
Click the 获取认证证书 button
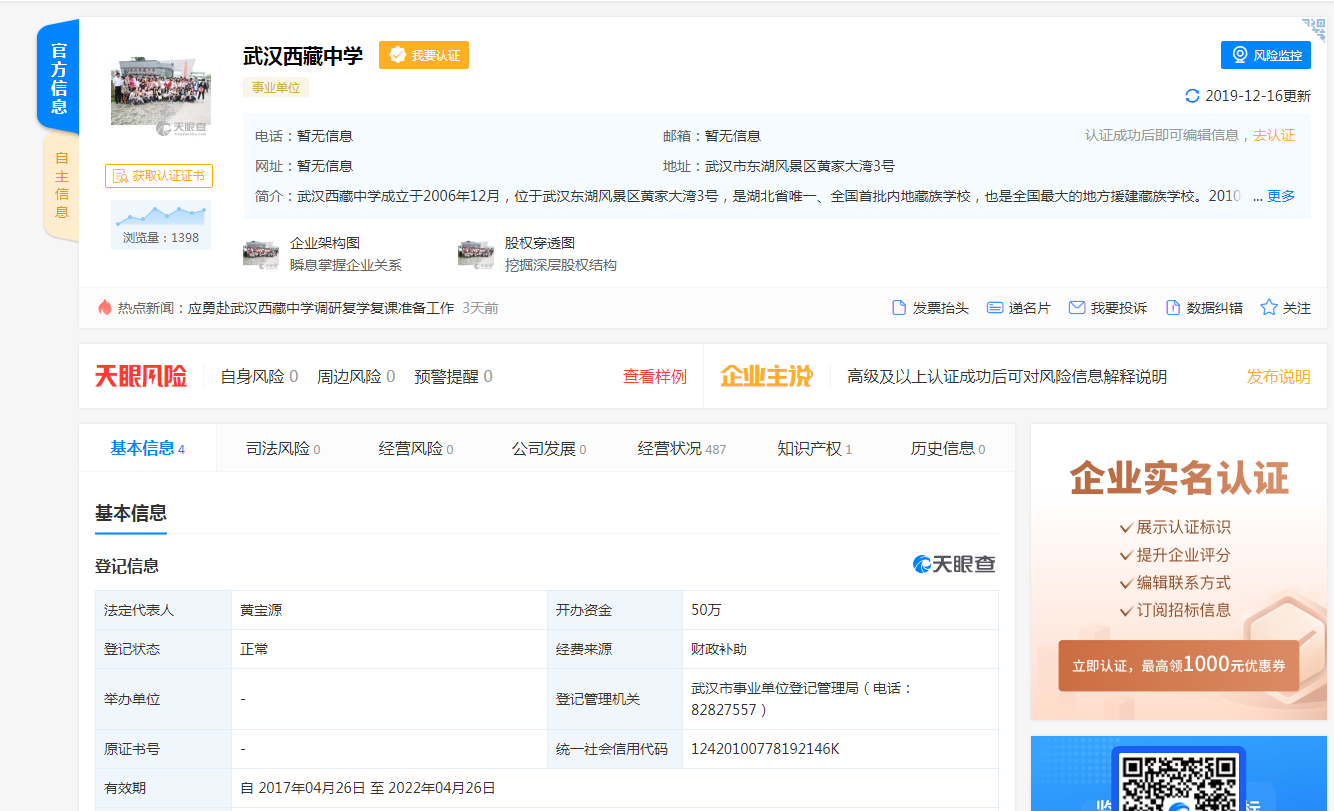click(159, 176)
